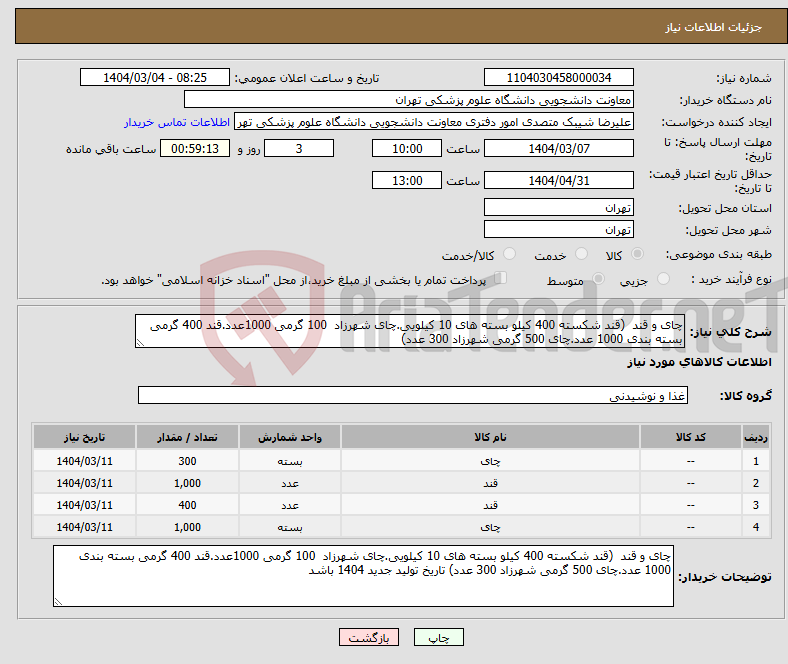Click unit عدد in row 2
Screen dimensions: 788x664
pyautogui.click(x=289, y=483)
